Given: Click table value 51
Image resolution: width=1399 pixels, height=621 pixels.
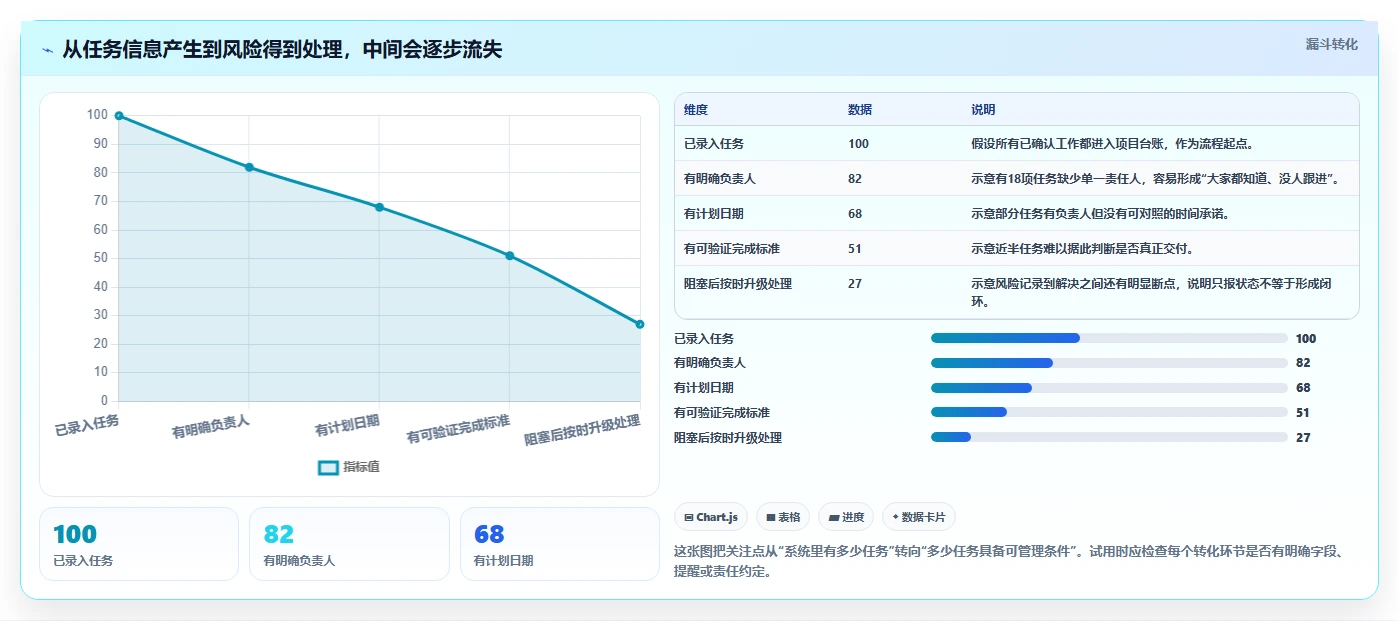Looking at the screenshot, I should (855, 249).
